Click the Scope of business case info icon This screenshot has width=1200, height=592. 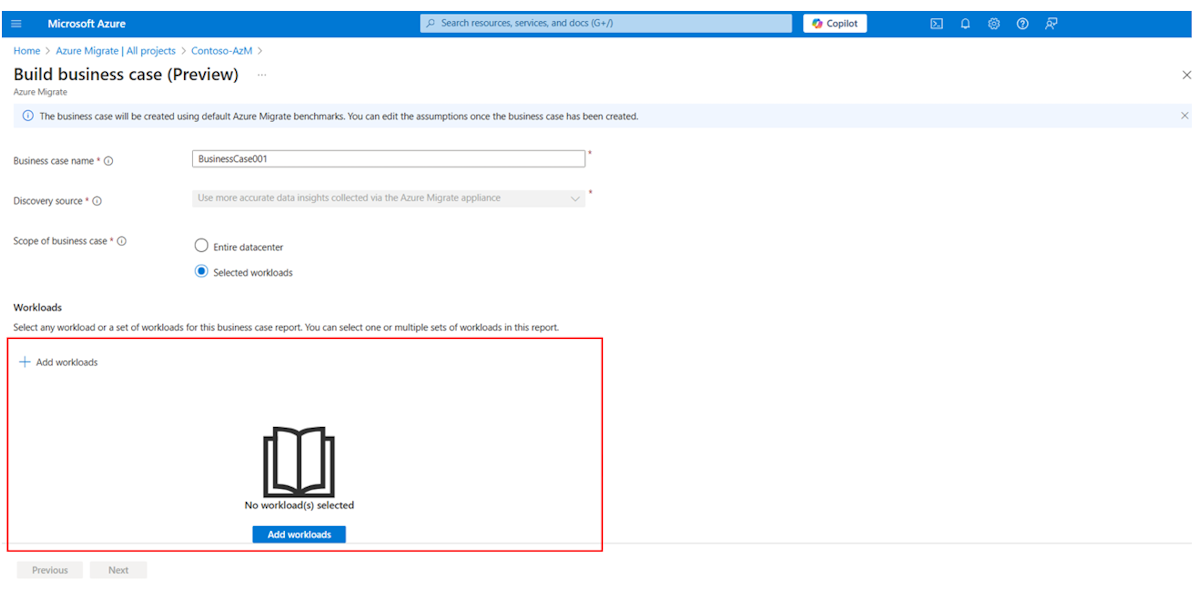pyautogui.click(x=122, y=240)
